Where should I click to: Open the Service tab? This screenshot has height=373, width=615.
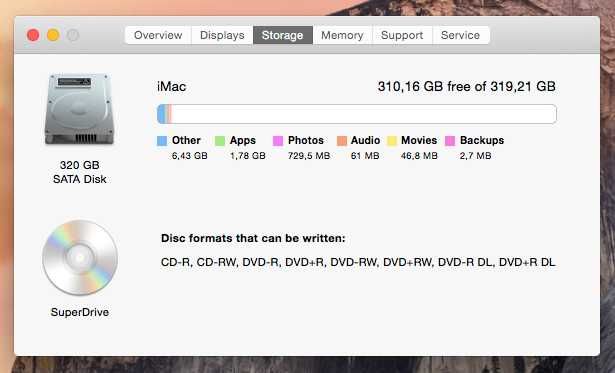click(460, 35)
